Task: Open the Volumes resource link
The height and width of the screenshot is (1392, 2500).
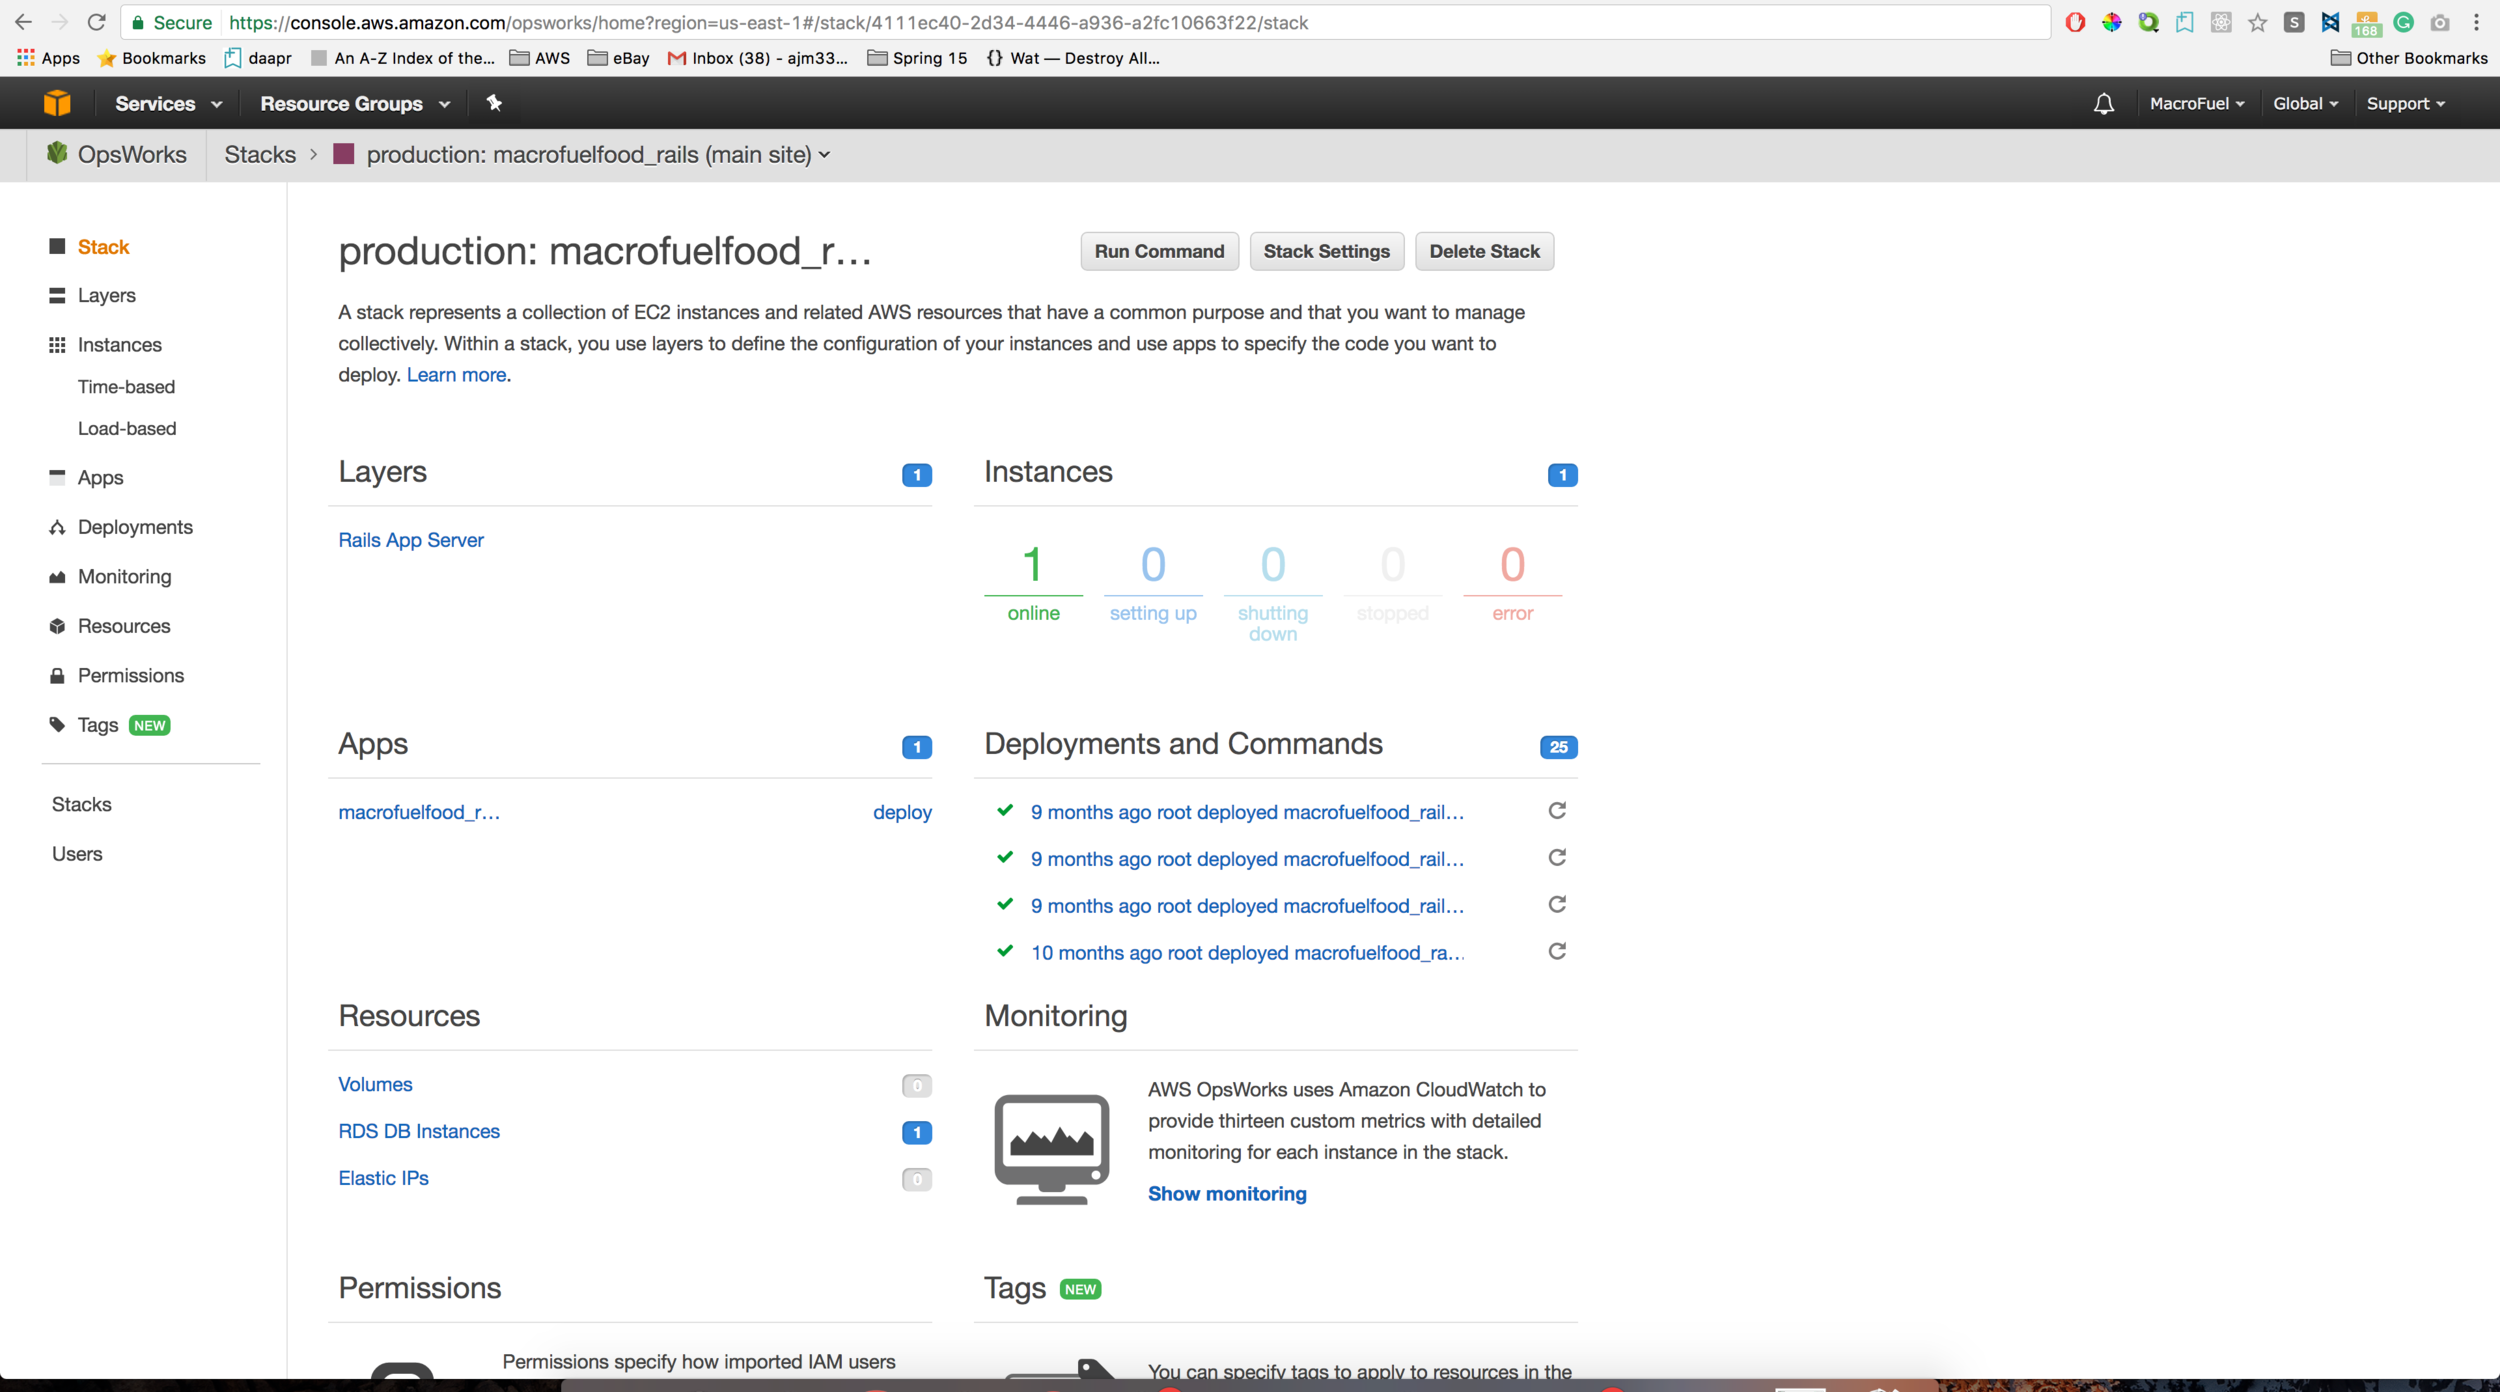Action: 375,1084
